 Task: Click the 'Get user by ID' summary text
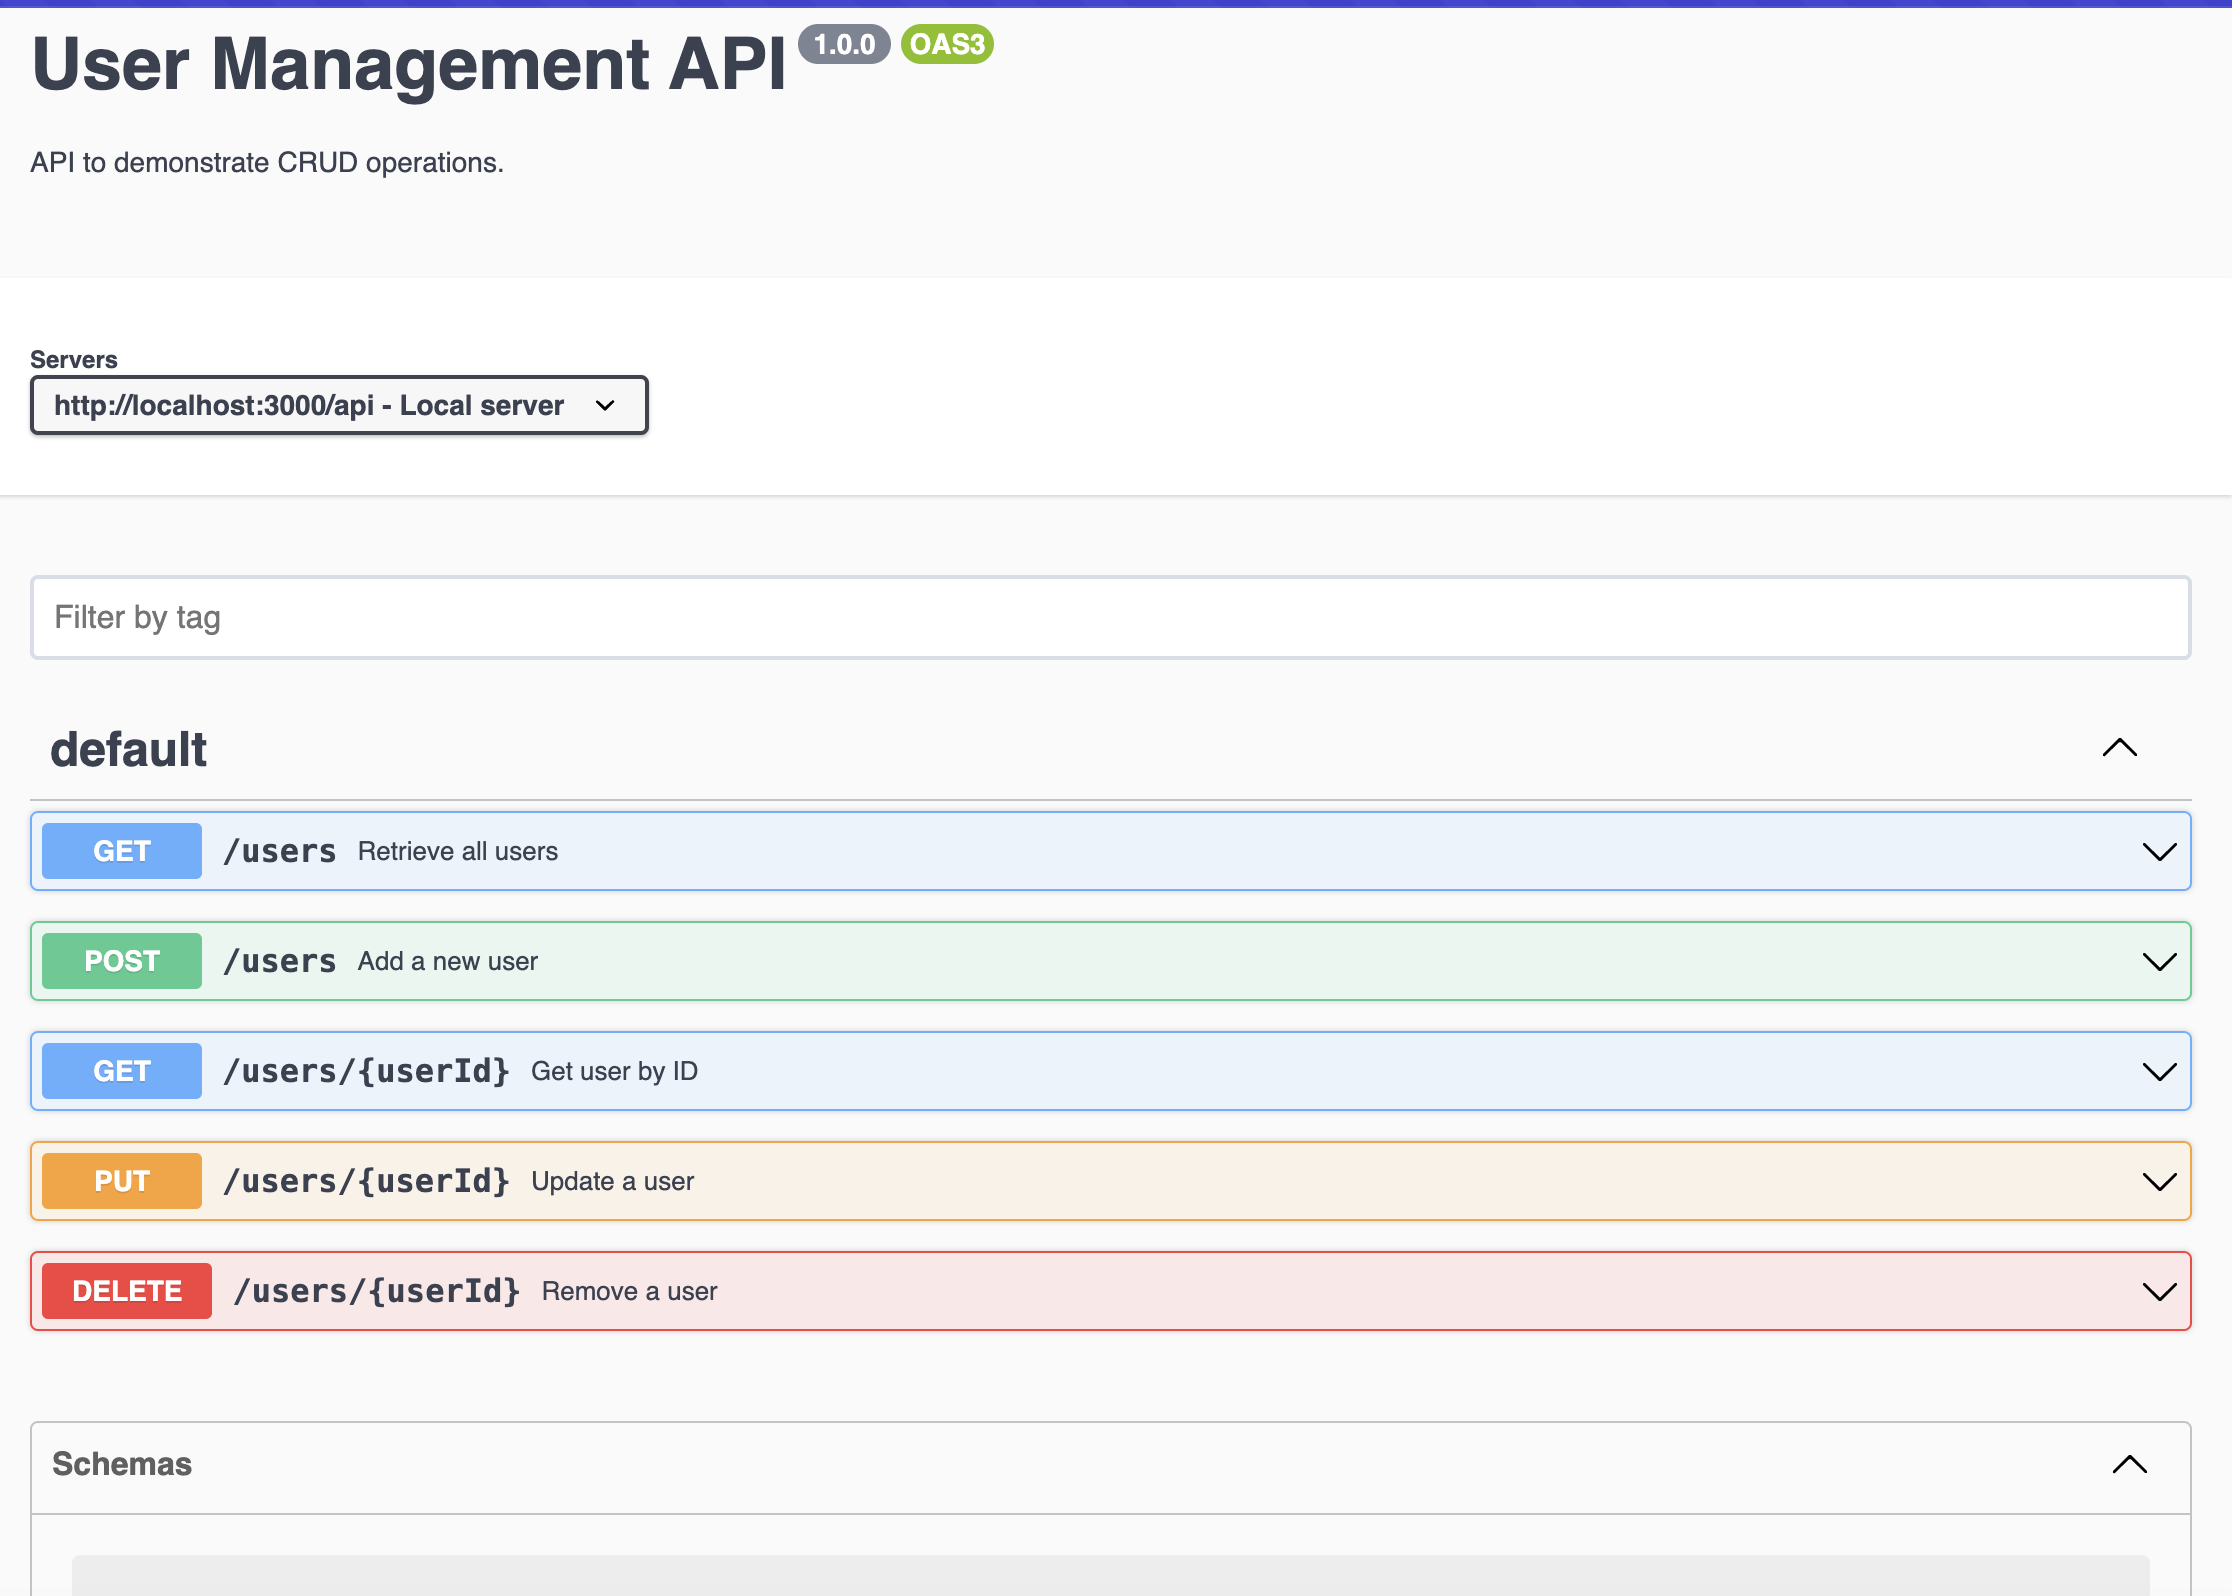coord(614,1071)
